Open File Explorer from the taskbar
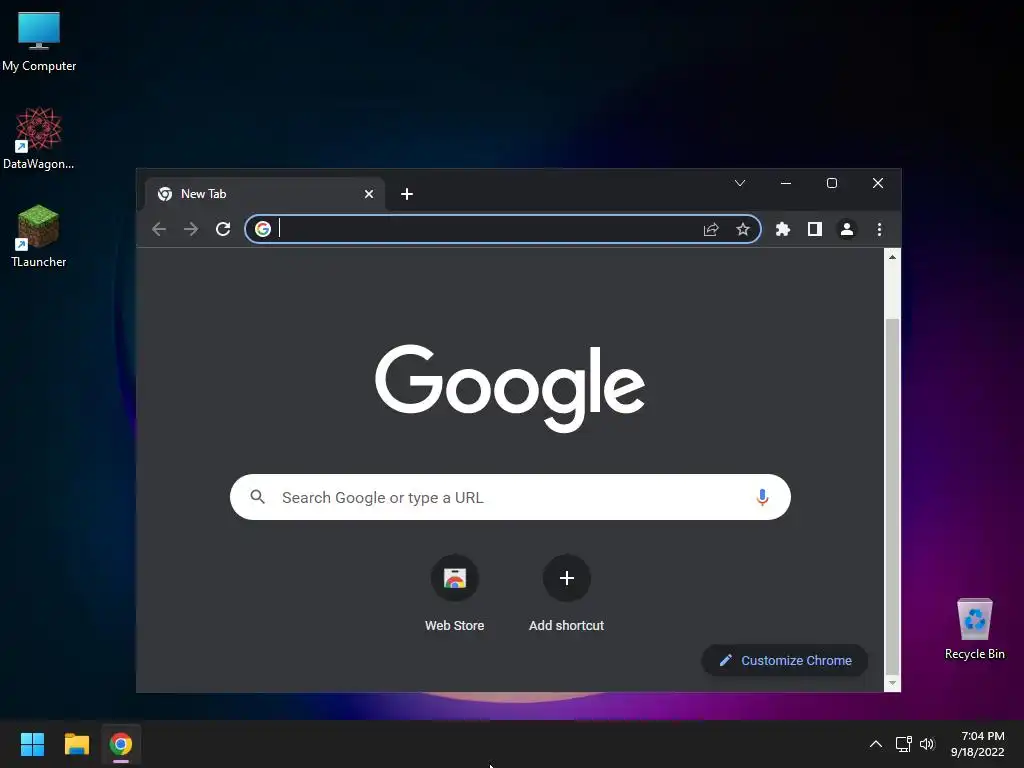This screenshot has height=768, width=1024. tap(76, 744)
